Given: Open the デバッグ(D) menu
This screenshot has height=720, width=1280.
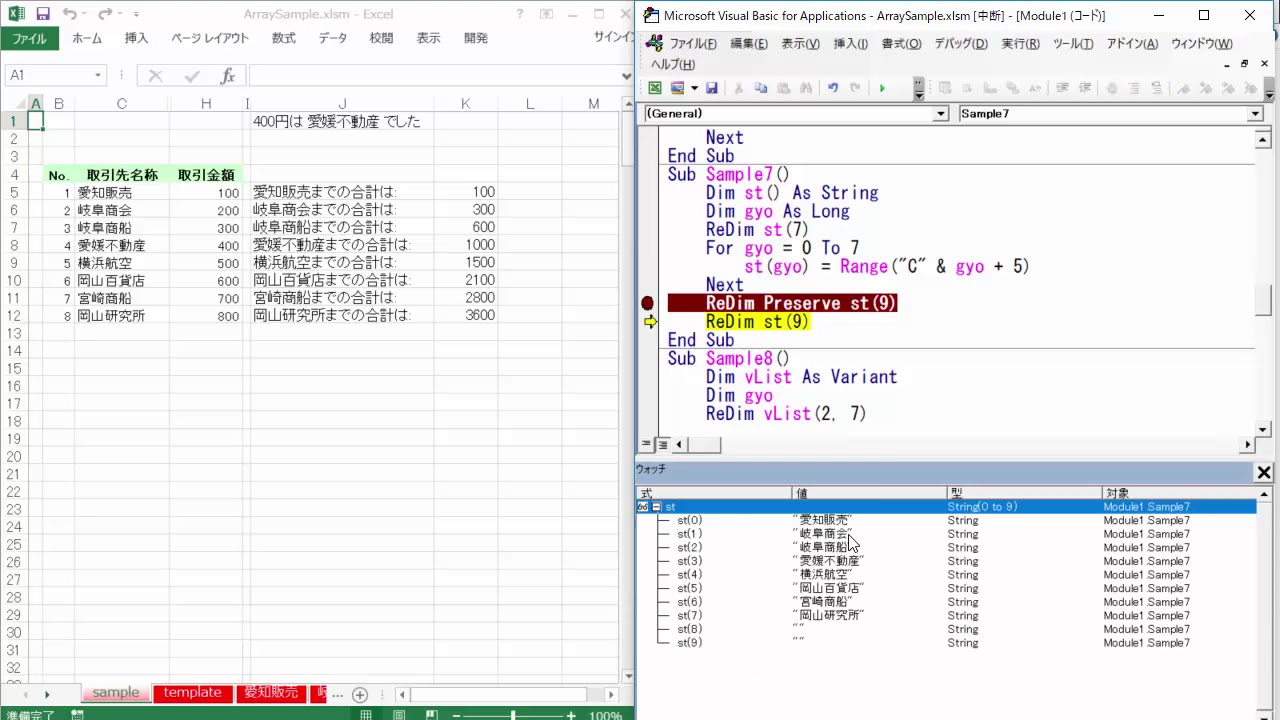Looking at the screenshot, I should 960,44.
